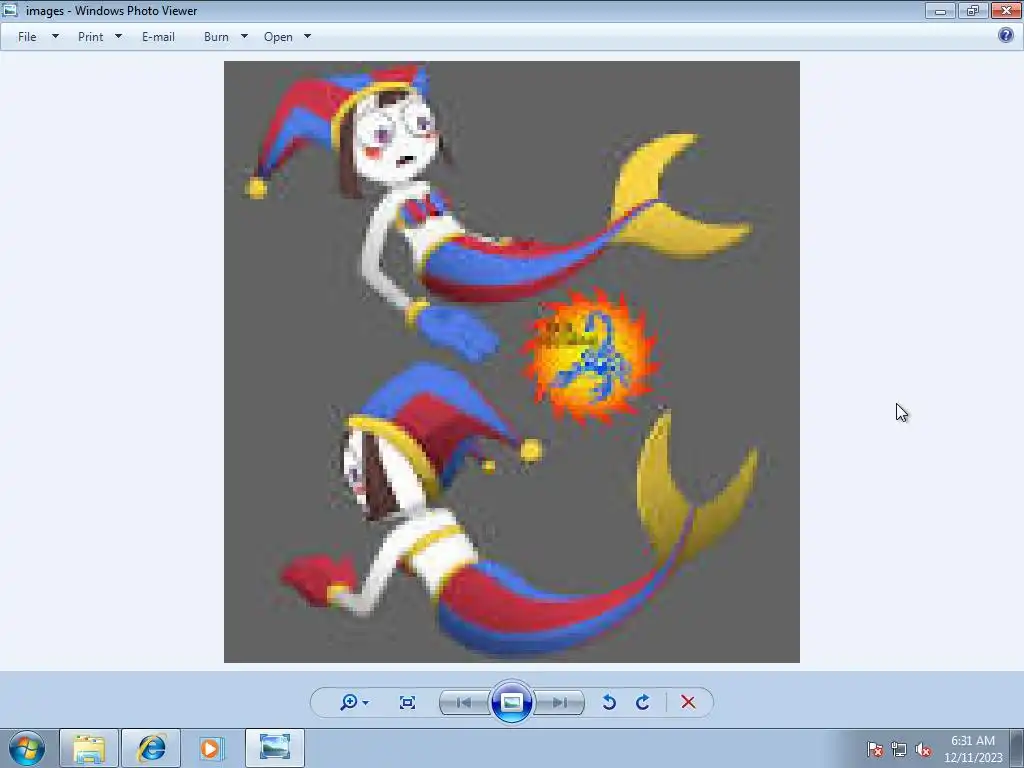The image size is (1024, 768).
Task: Open the Print menu
Action: (x=90, y=37)
